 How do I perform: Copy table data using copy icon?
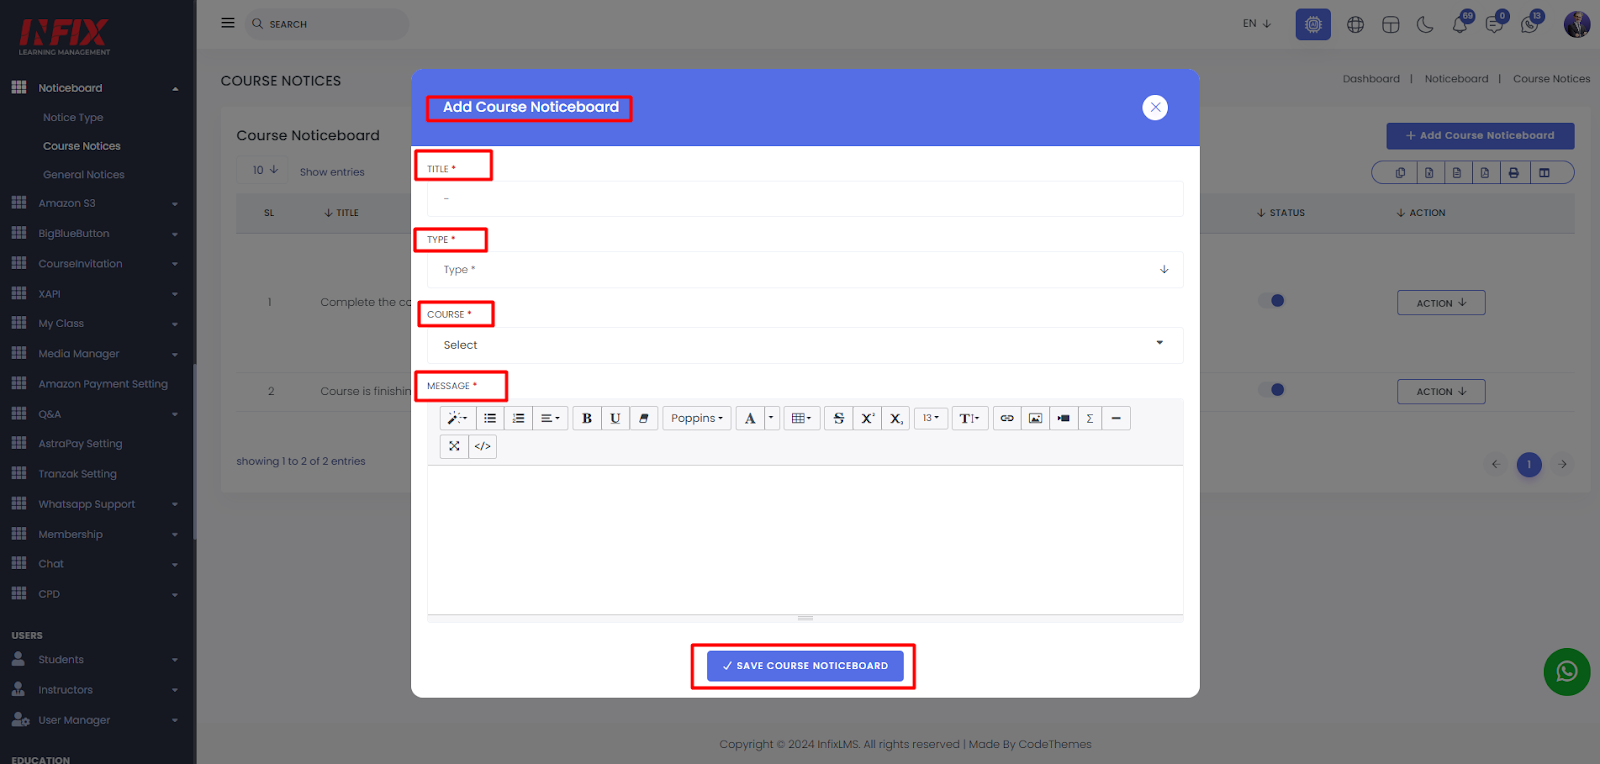coord(1400,173)
